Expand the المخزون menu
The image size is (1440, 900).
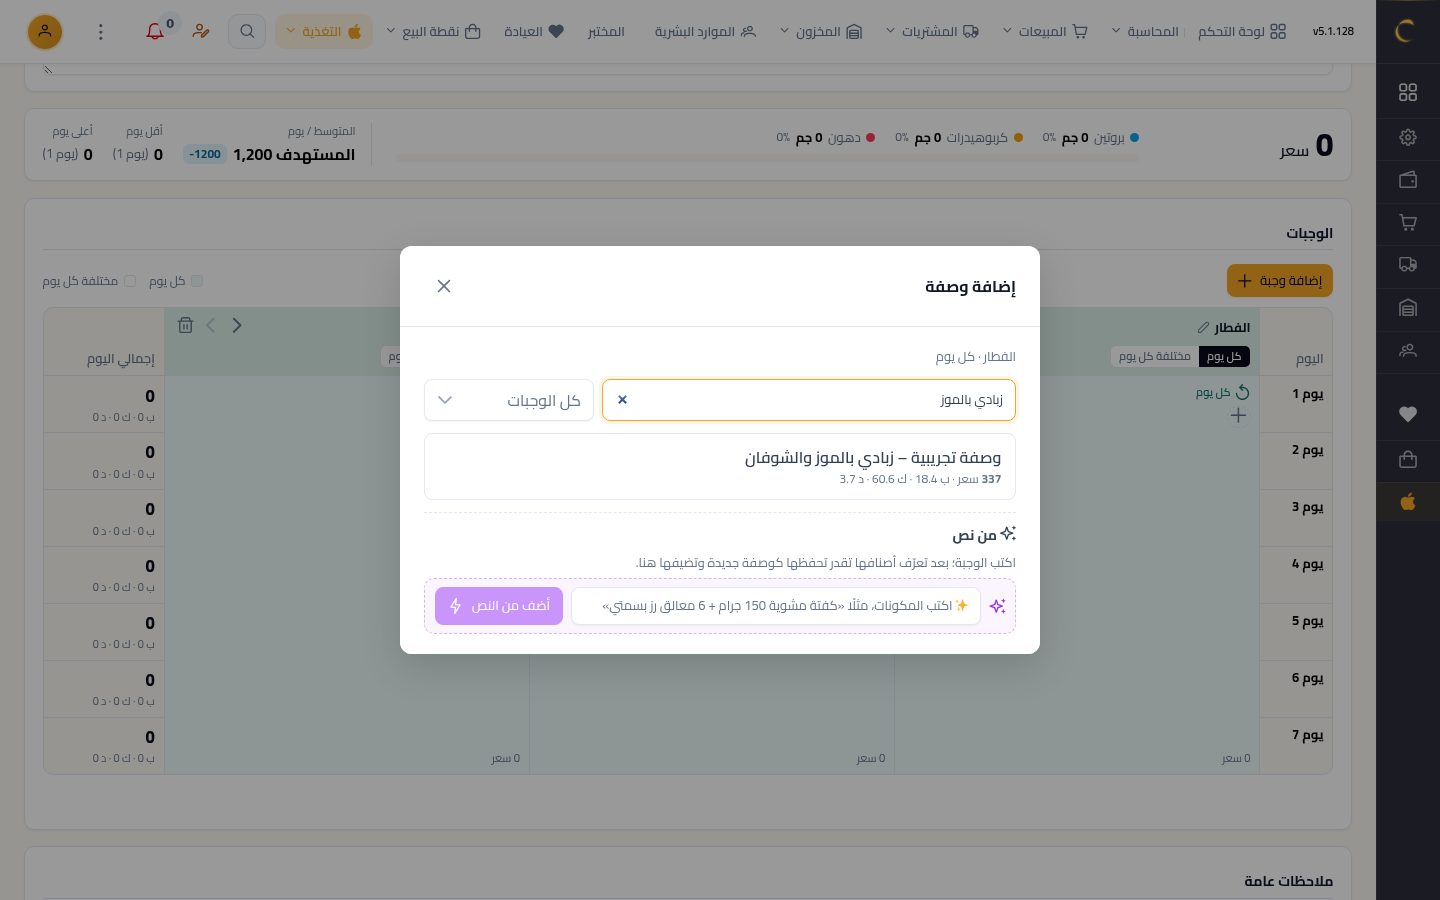[x=820, y=31]
